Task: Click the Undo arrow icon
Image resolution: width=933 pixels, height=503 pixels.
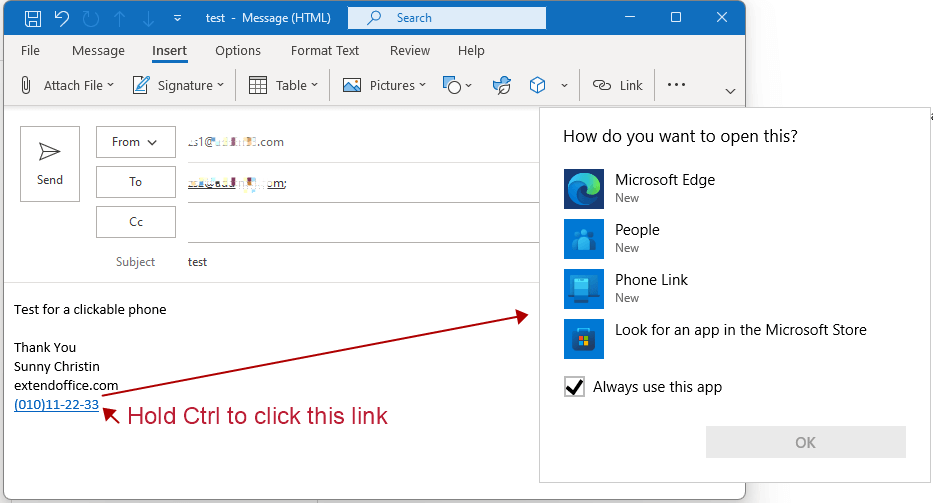Action: [62, 18]
